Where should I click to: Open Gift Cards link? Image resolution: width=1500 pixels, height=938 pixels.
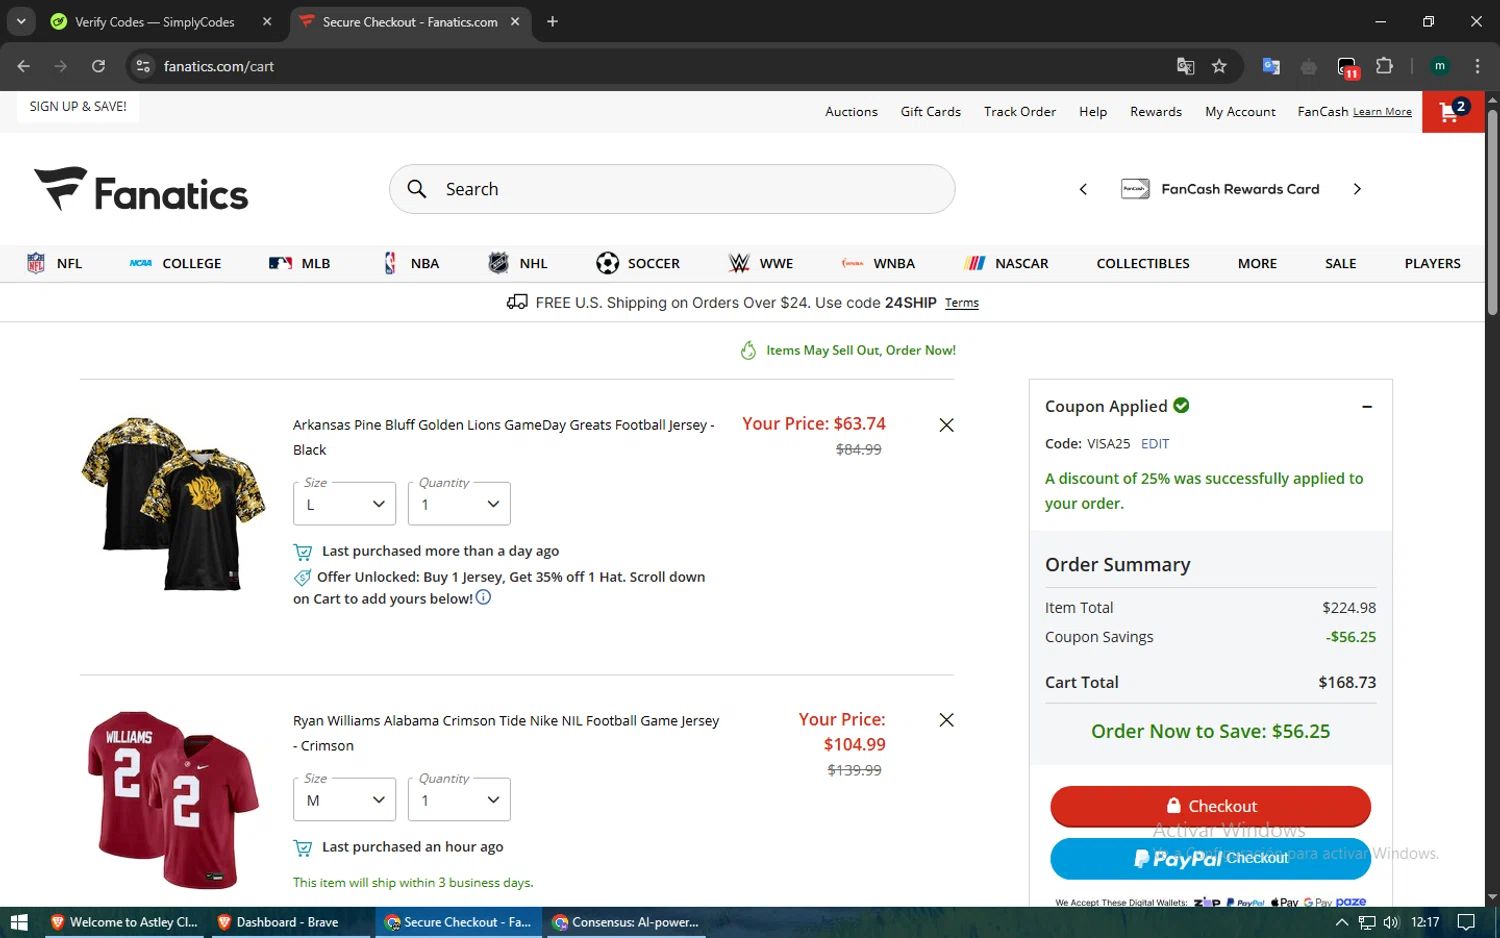(x=930, y=112)
